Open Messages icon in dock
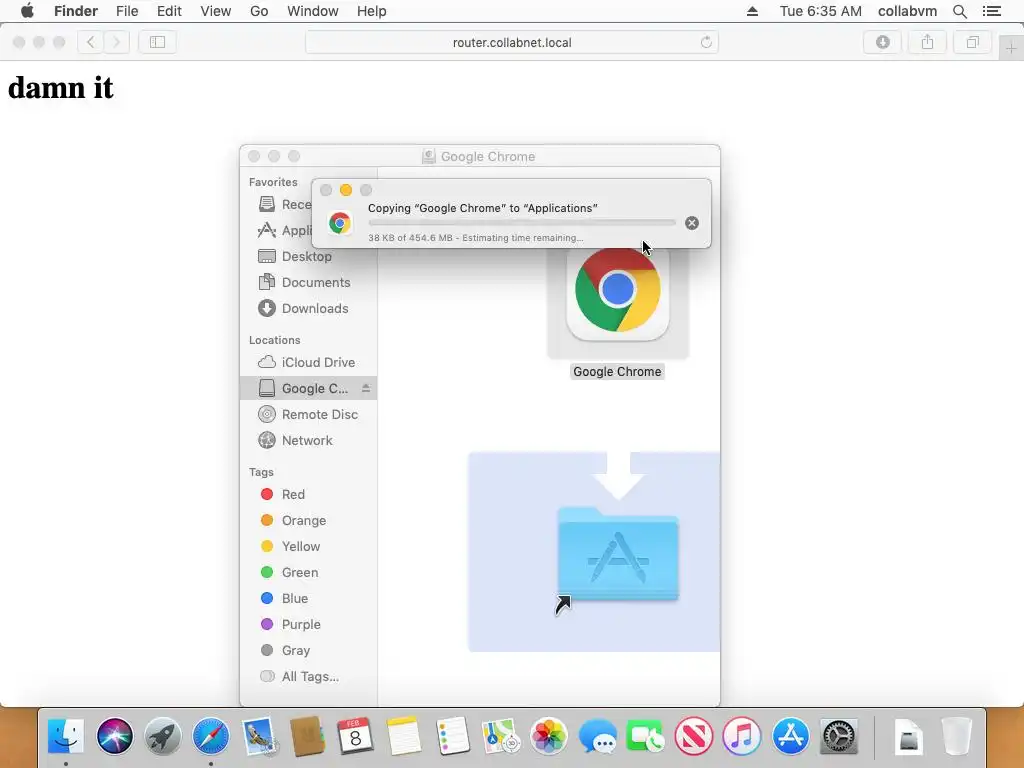Screen dimensions: 1024x768 (x=597, y=736)
